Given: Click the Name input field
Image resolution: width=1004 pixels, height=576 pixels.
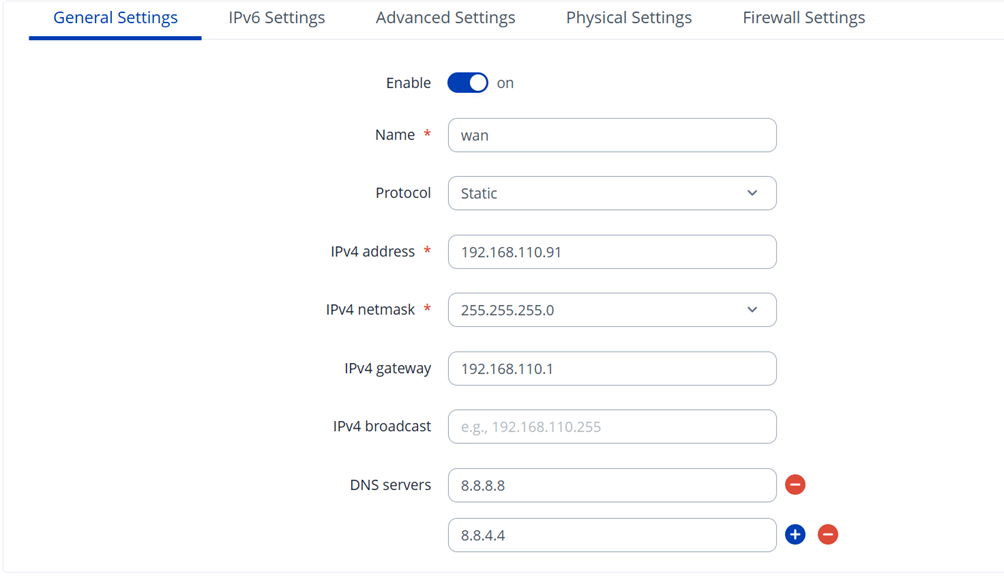Looking at the screenshot, I should (611, 135).
